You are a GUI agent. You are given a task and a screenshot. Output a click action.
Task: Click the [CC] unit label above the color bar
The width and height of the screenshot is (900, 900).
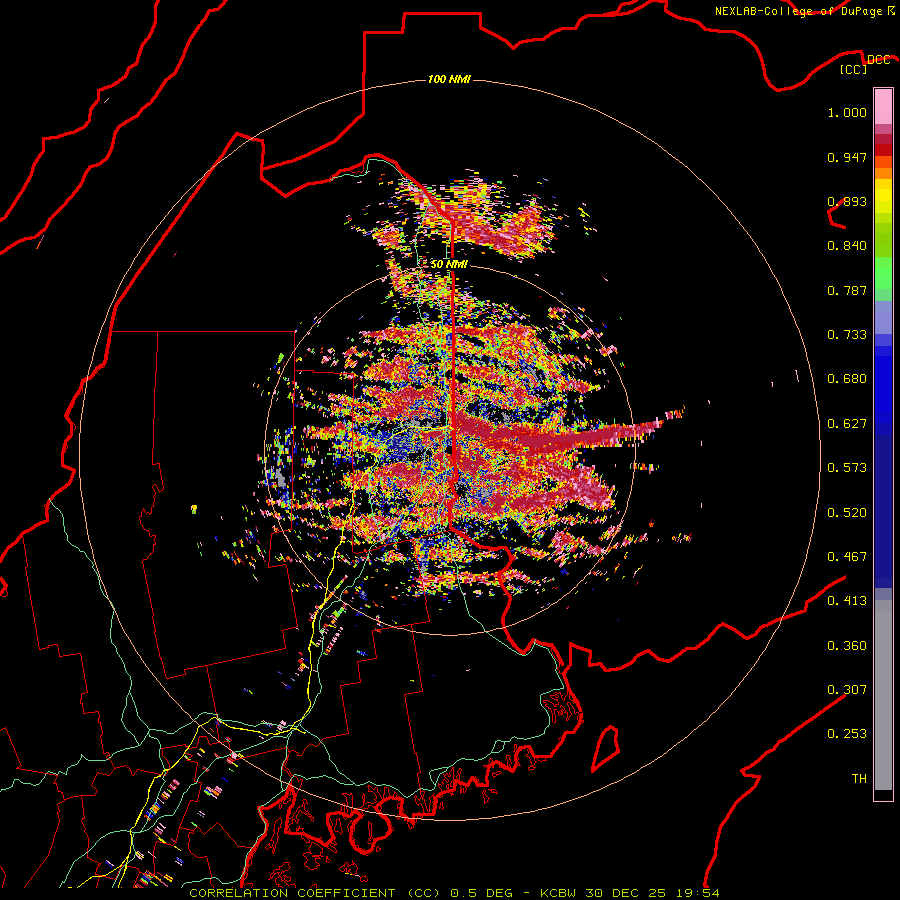(854, 69)
